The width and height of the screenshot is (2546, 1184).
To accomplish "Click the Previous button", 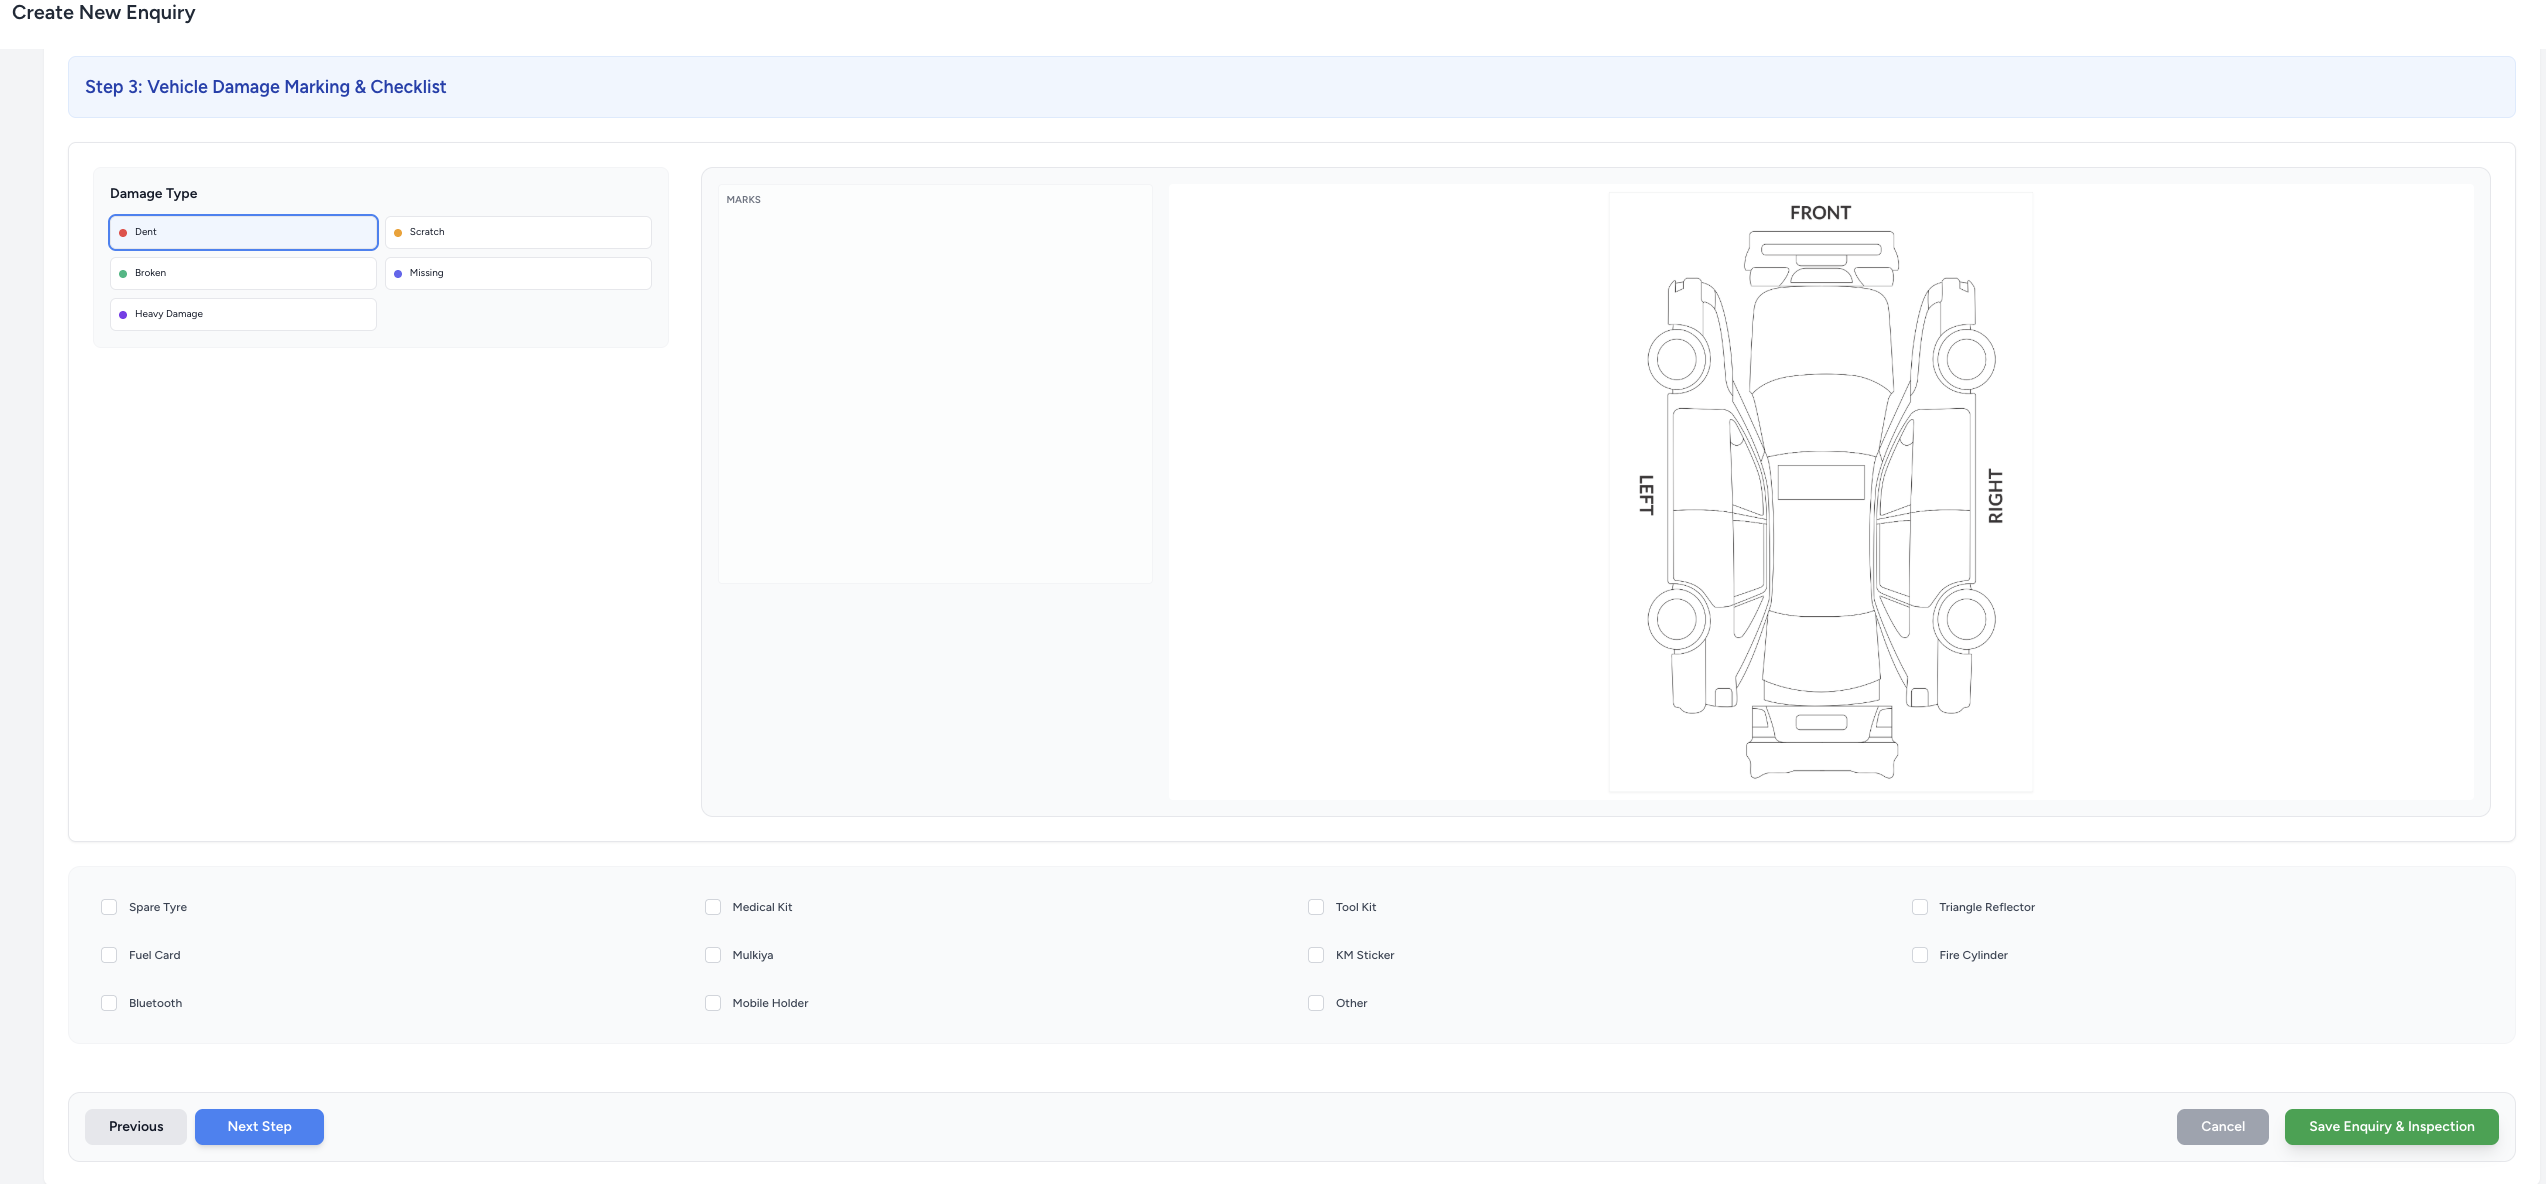I will (x=136, y=1127).
